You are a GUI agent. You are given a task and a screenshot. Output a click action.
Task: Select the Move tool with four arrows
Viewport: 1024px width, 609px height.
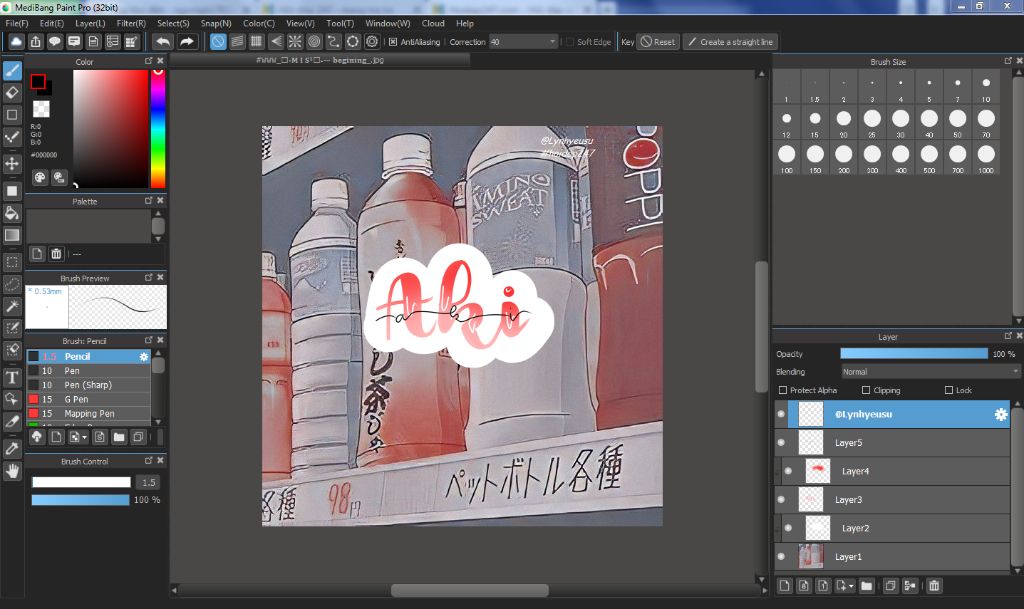12,163
